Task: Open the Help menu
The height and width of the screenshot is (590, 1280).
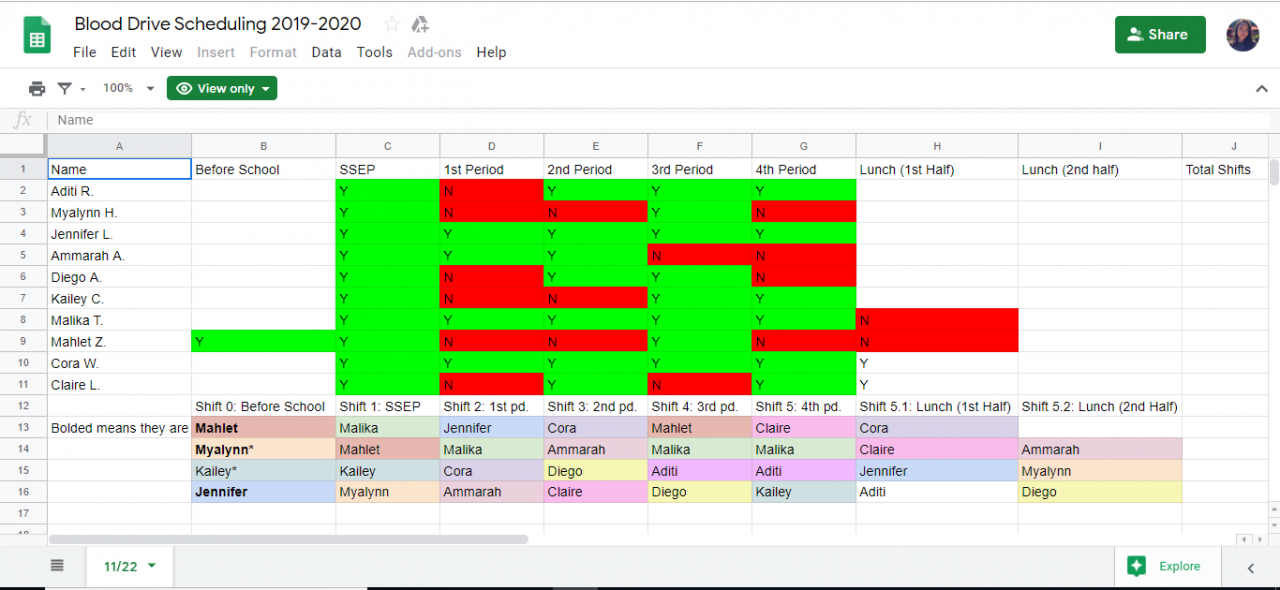Action: click(491, 52)
